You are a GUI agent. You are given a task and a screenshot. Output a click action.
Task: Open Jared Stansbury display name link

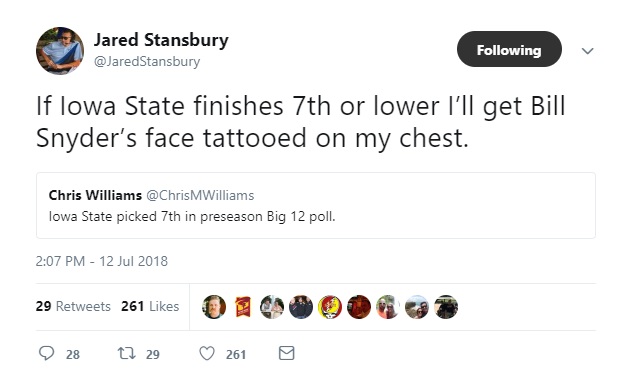(x=161, y=40)
